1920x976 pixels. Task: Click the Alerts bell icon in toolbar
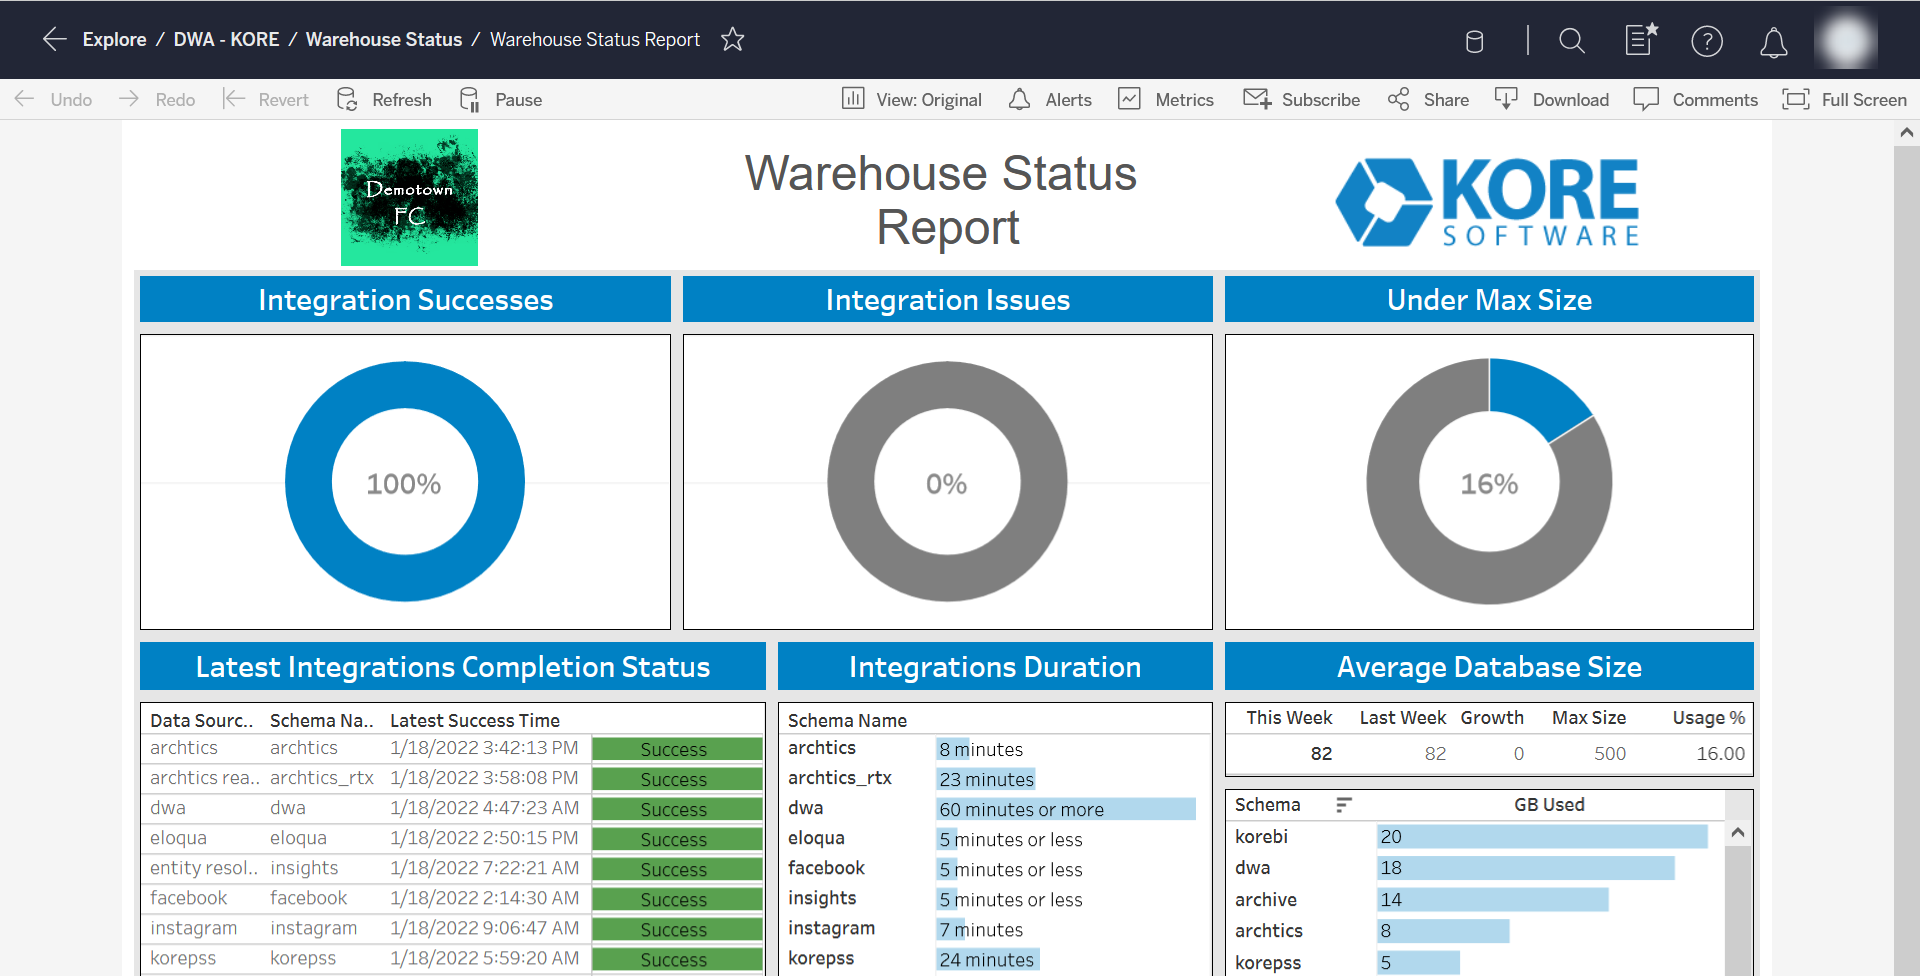click(x=1019, y=99)
